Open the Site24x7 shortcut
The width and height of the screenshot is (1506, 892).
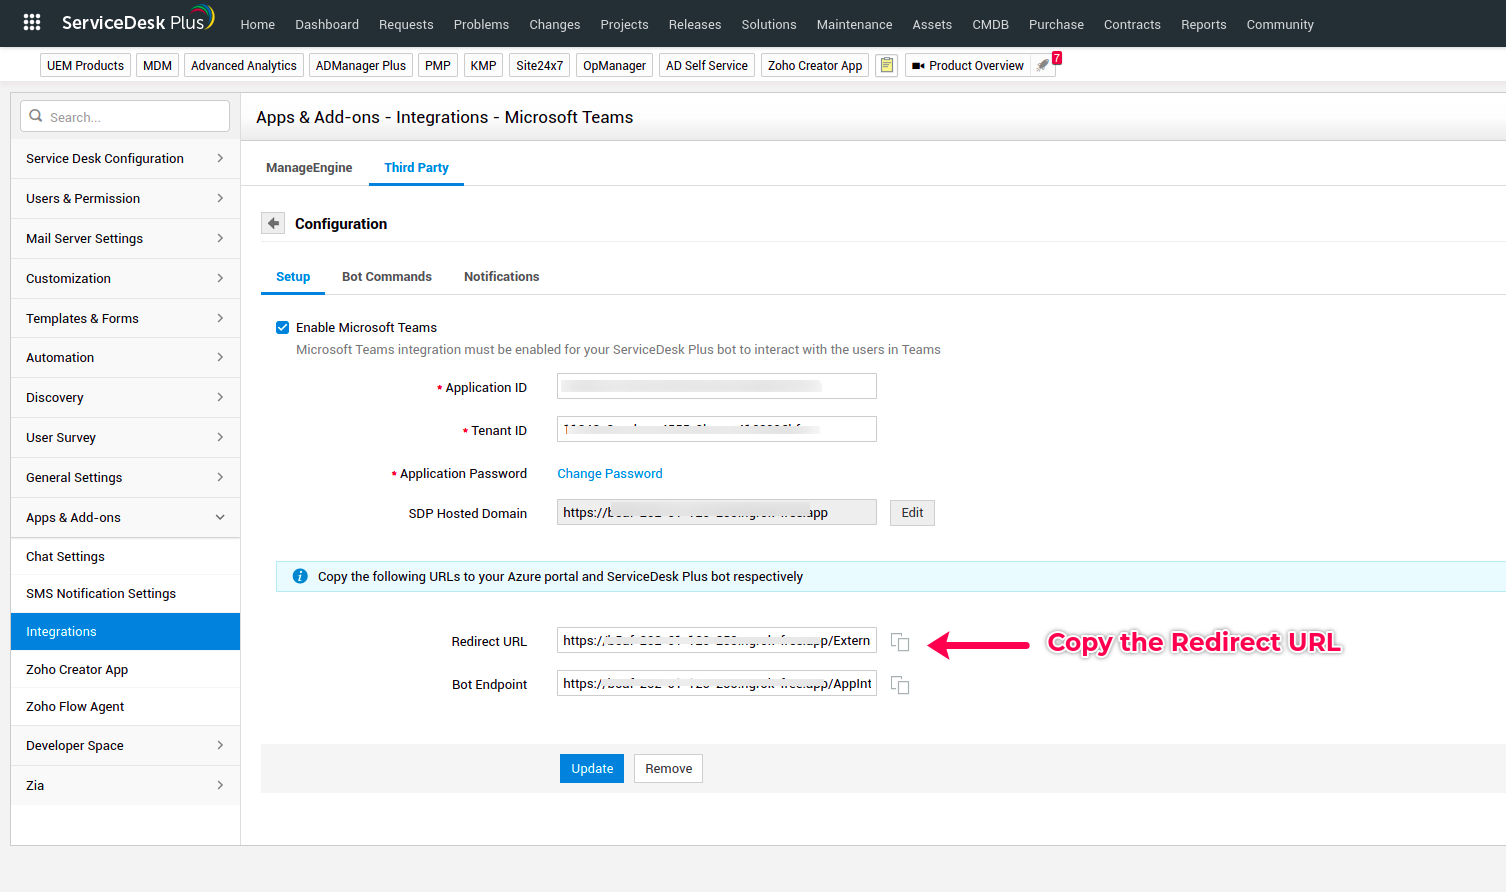[x=540, y=66]
